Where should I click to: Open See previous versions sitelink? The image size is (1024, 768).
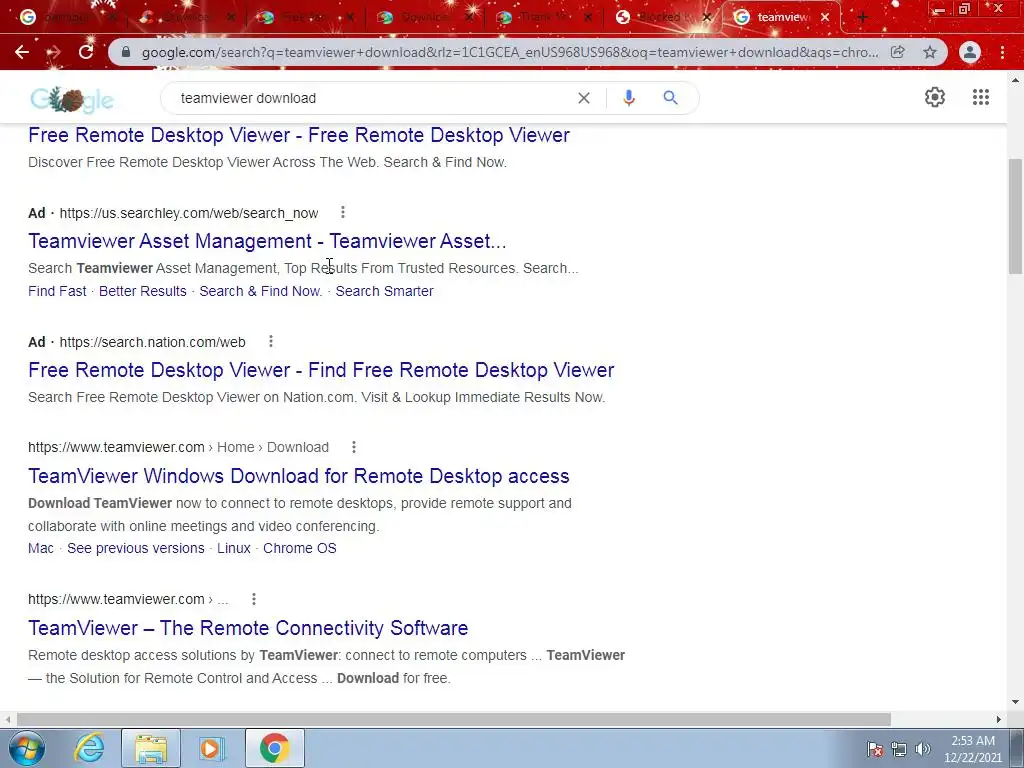pos(136,548)
